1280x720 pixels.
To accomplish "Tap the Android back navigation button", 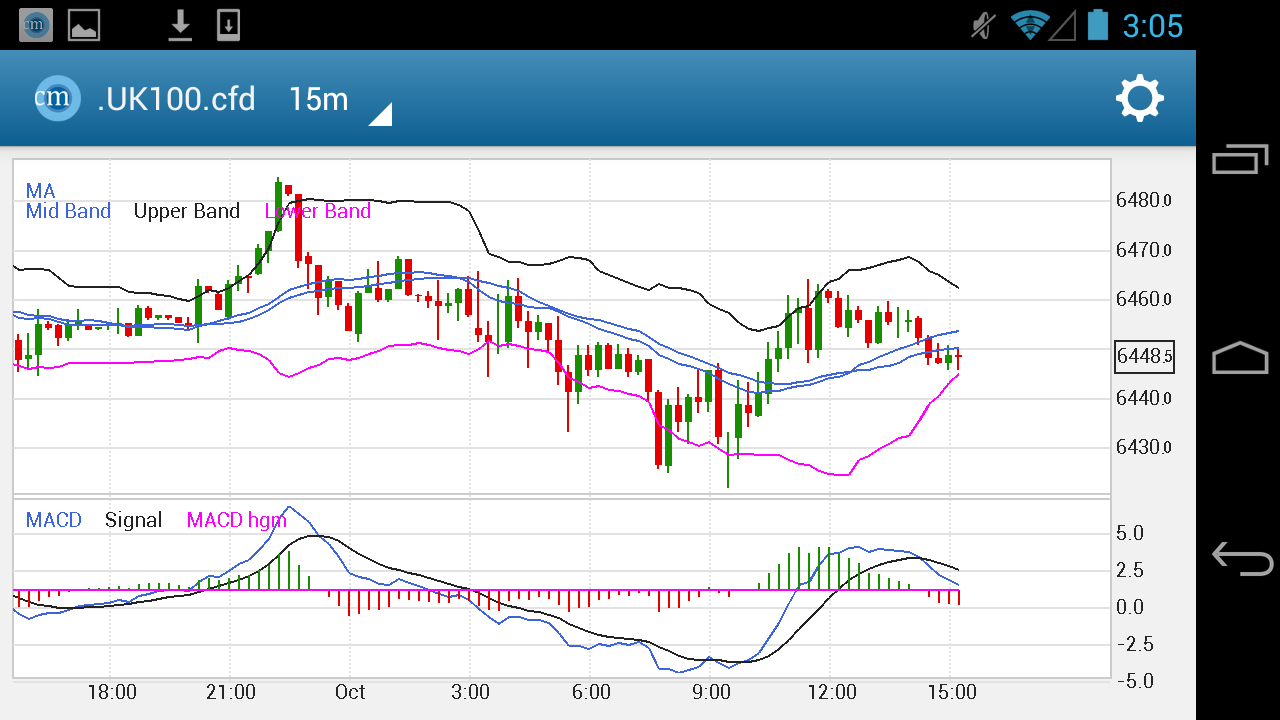I will pos(1240,557).
